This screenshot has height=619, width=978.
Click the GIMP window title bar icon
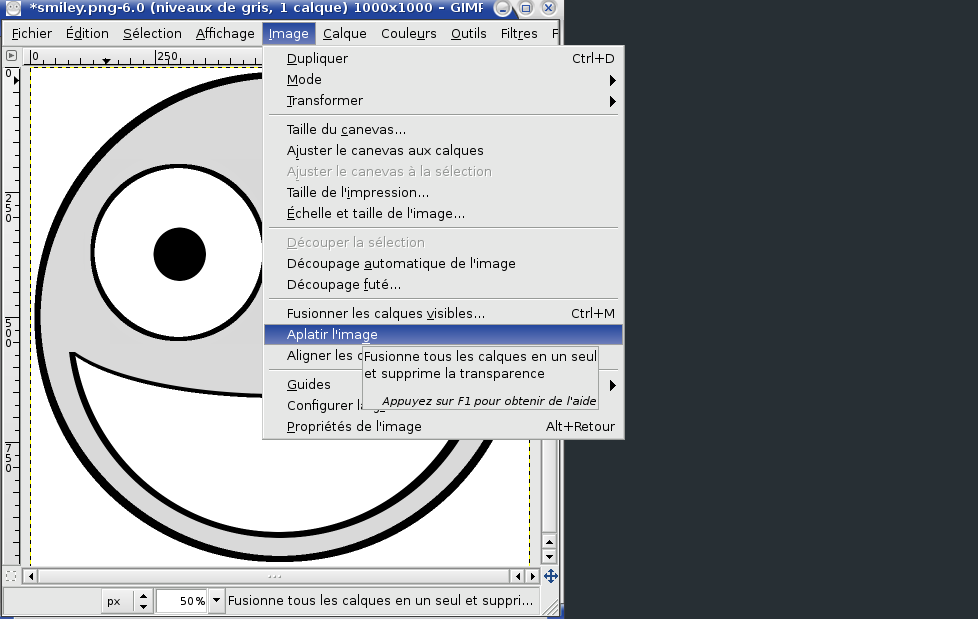click(x=13, y=8)
